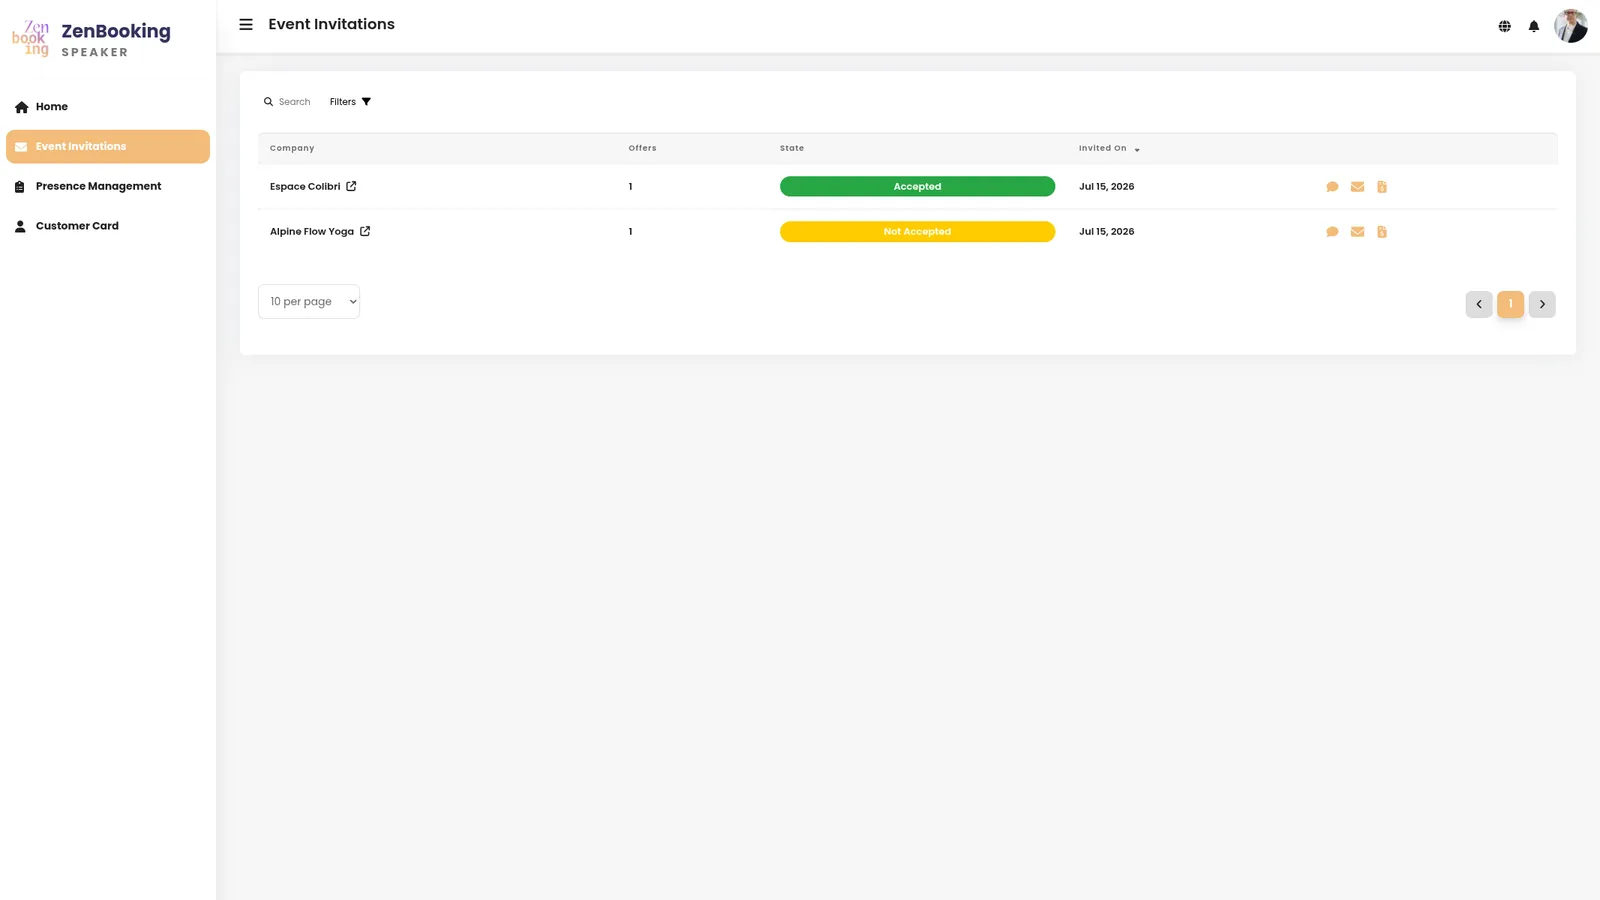Open the Filters funnel
Image resolution: width=1600 pixels, height=900 pixels.
click(x=350, y=102)
